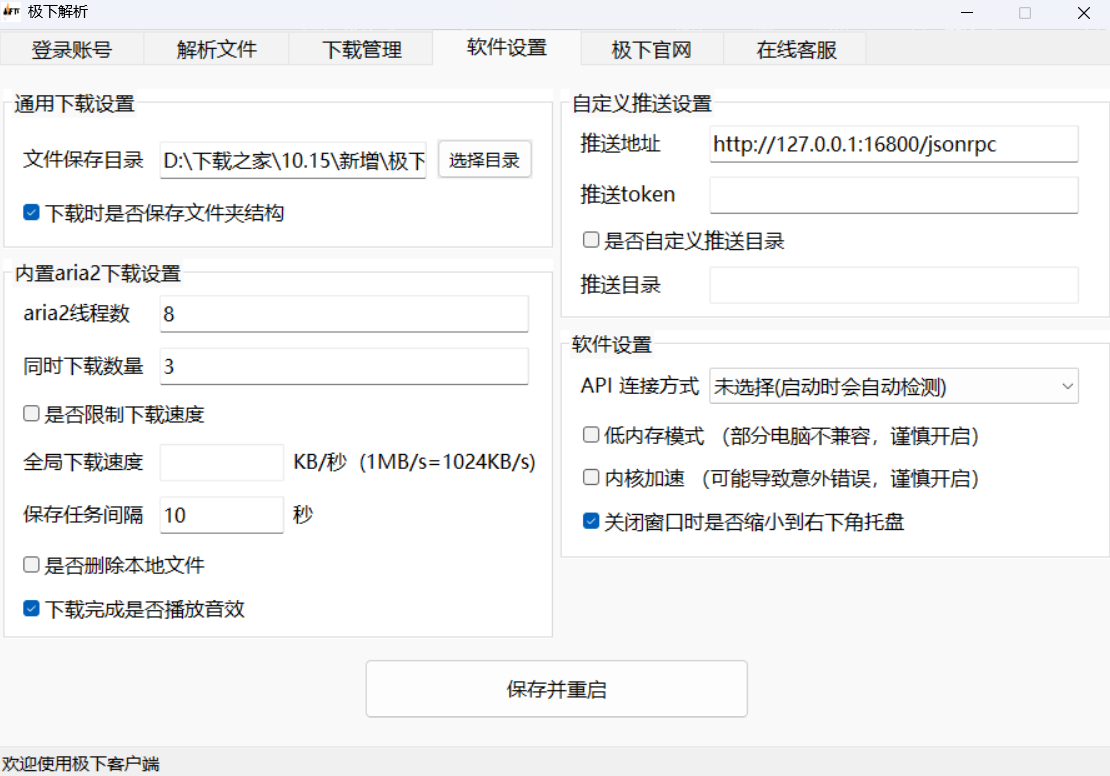The width and height of the screenshot is (1110, 776).
Task: Open the 极下官网 tab
Action: point(651,50)
